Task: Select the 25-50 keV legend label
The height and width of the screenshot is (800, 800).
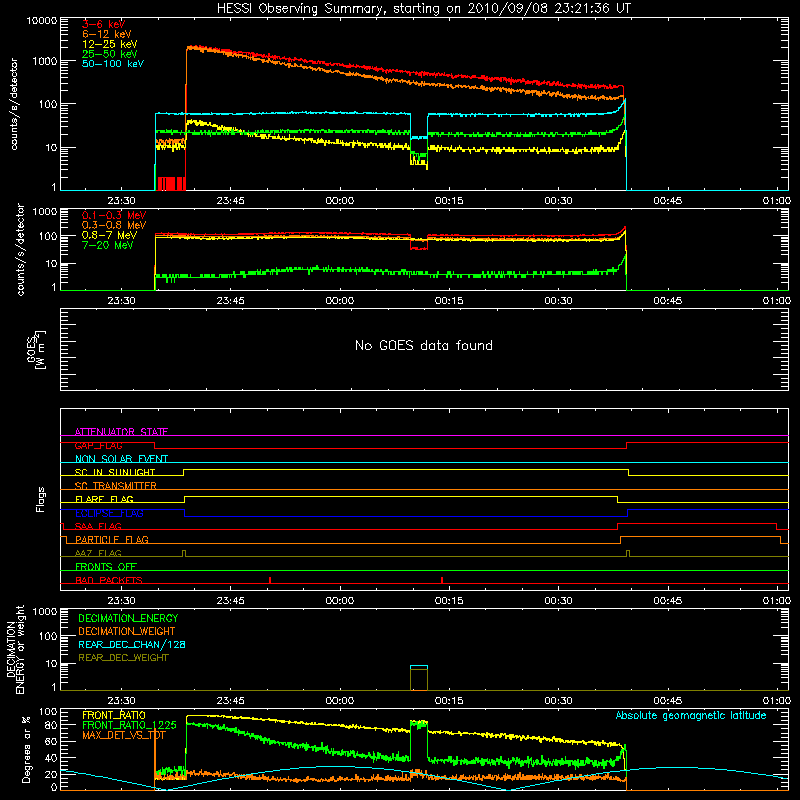Action: click(110, 54)
